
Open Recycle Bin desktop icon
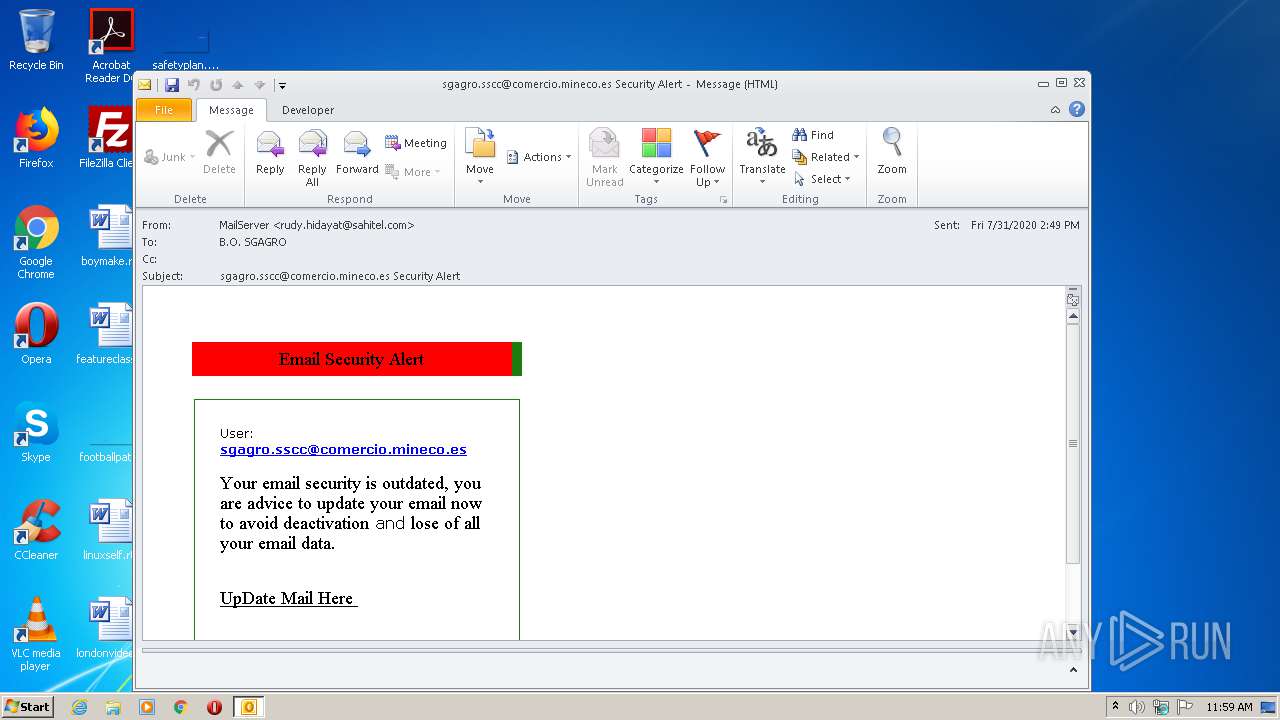coord(36,40)
